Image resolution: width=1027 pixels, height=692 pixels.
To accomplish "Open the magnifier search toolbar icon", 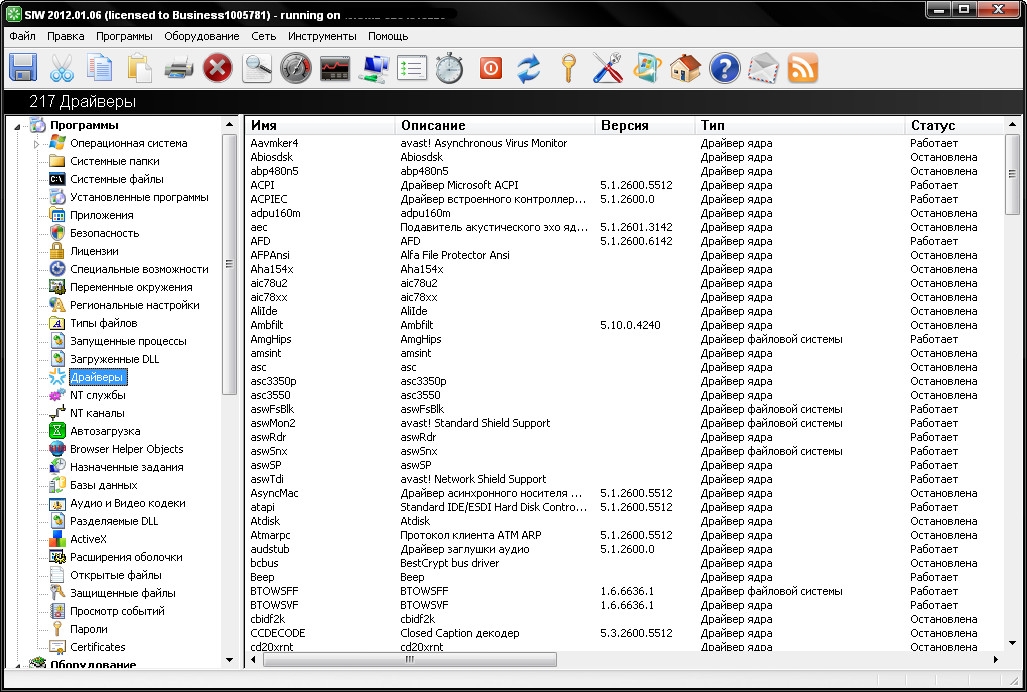I will tap(257, 68).
